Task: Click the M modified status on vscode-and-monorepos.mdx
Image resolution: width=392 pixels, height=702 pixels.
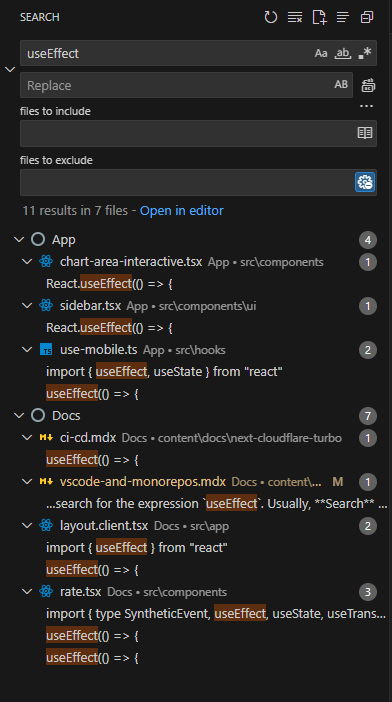Action: tap(338, 482)
